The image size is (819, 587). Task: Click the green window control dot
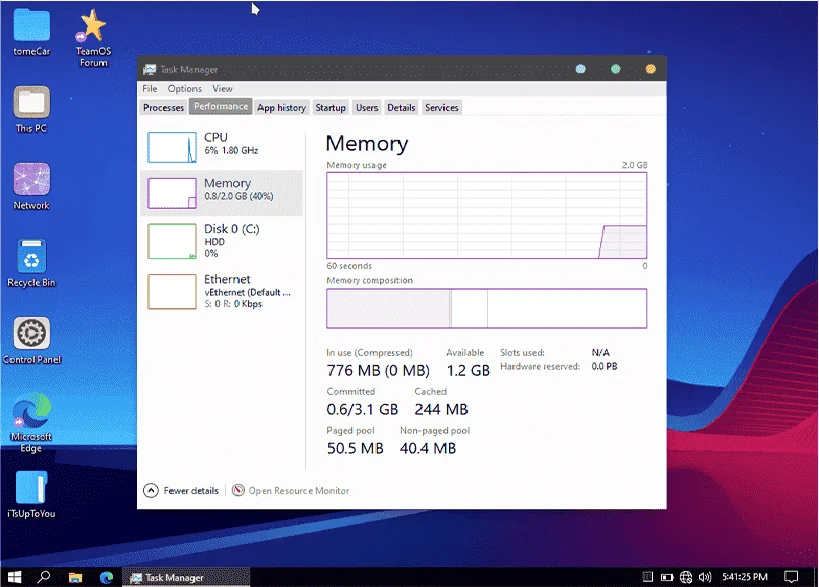tap(615, 69)
